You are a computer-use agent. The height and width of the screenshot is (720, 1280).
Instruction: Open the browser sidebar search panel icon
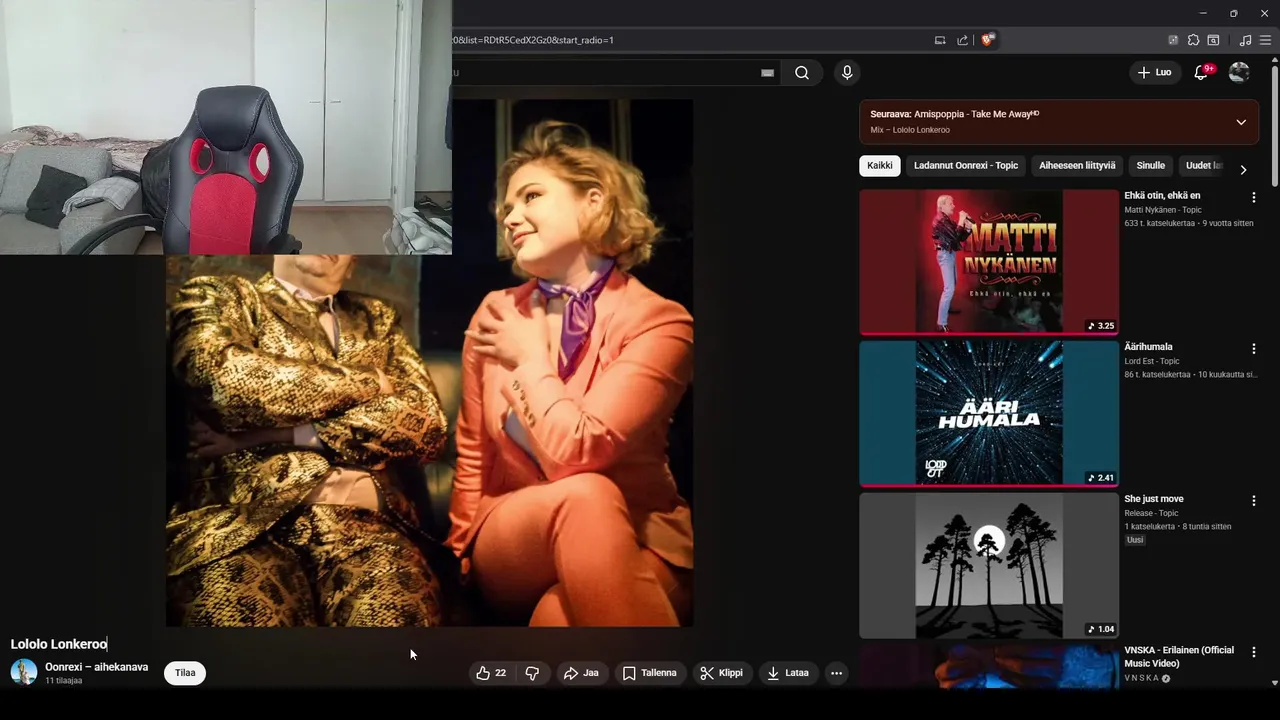[x=1213, y=40]
